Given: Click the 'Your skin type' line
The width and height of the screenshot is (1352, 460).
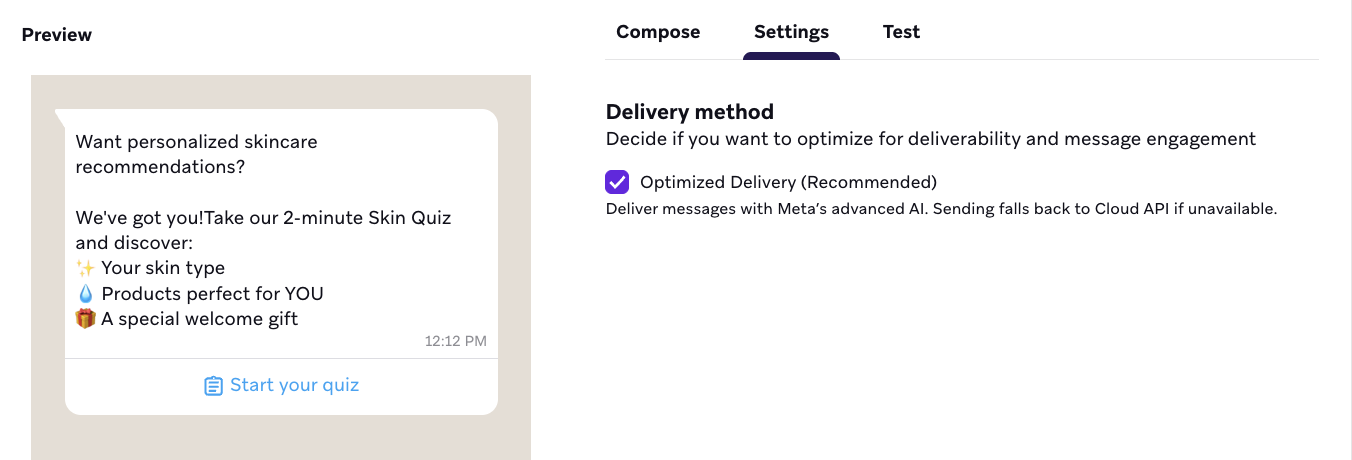Looking at the screenshot, I should pos(163,268).
